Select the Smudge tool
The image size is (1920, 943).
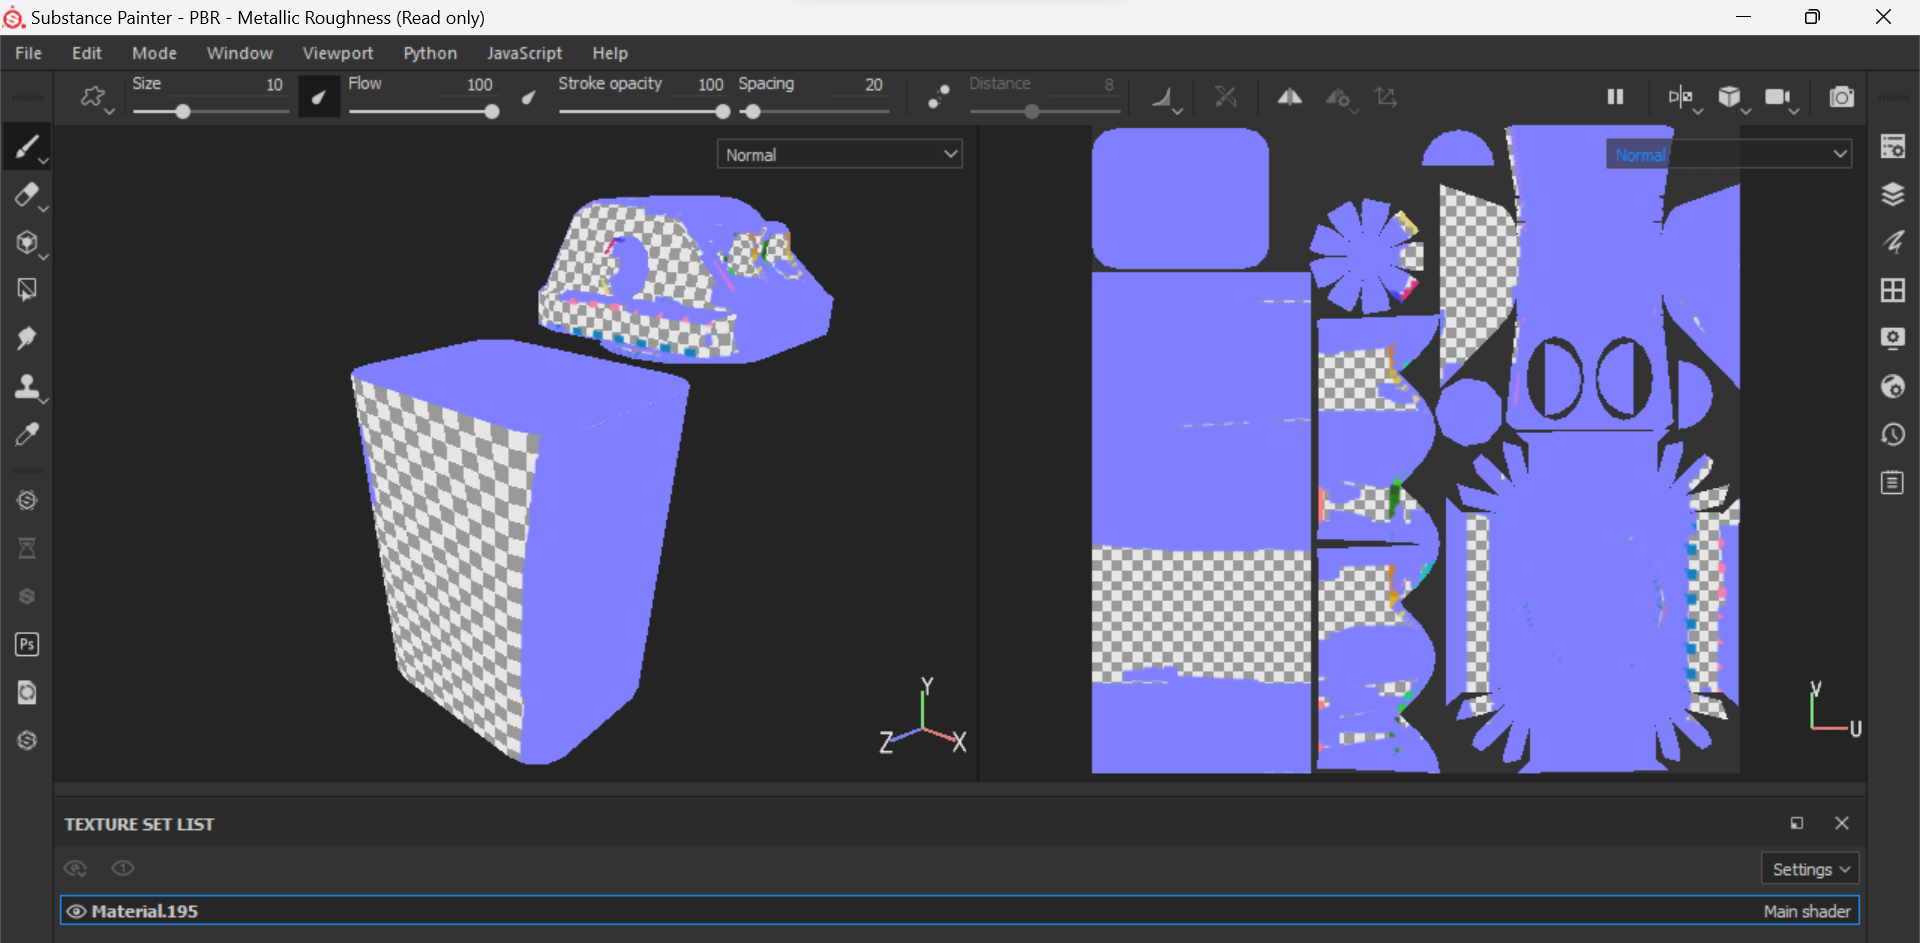click(27, 339)
